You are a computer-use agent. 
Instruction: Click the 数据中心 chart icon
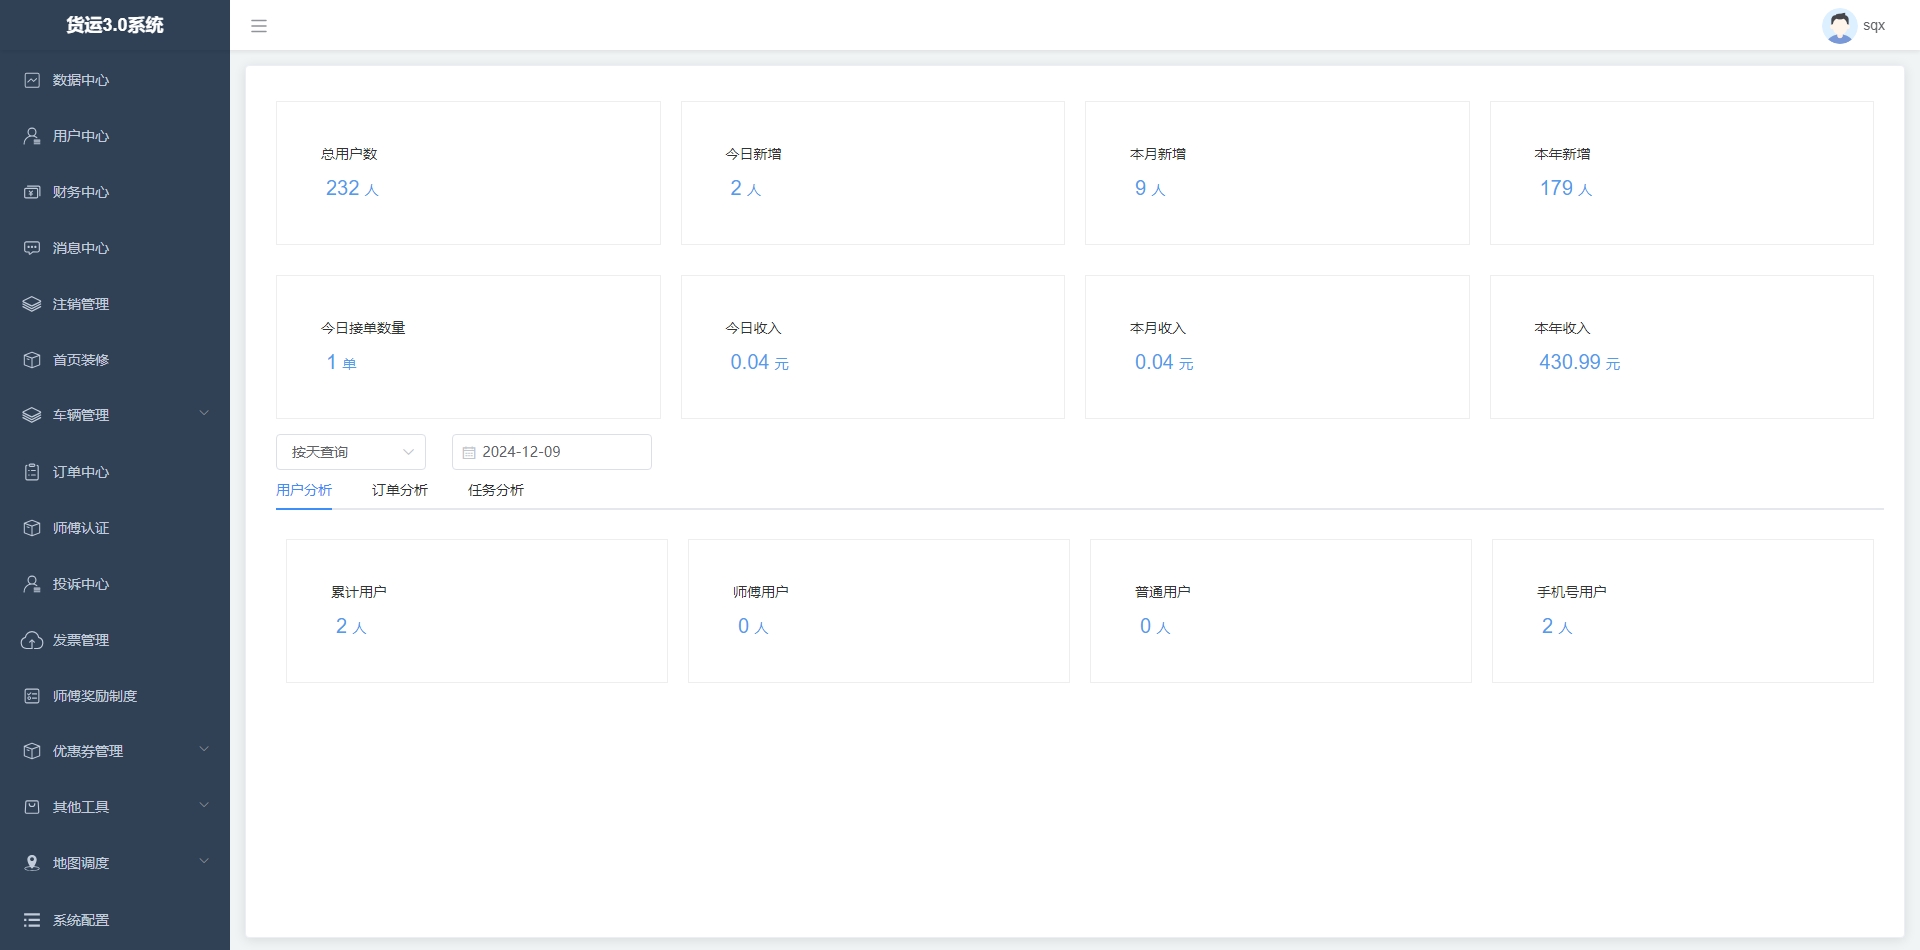click(32, 80)
